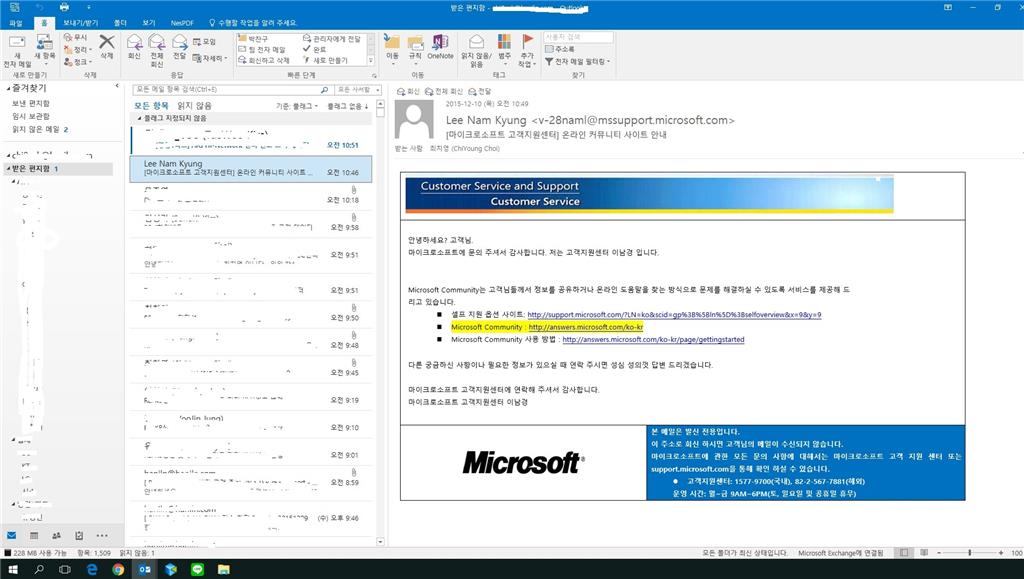Image resolution: width=1024 pixels, height=579 pixels.
Task: Click the 사용자 검색 people search field
Action: pos(578,37)
